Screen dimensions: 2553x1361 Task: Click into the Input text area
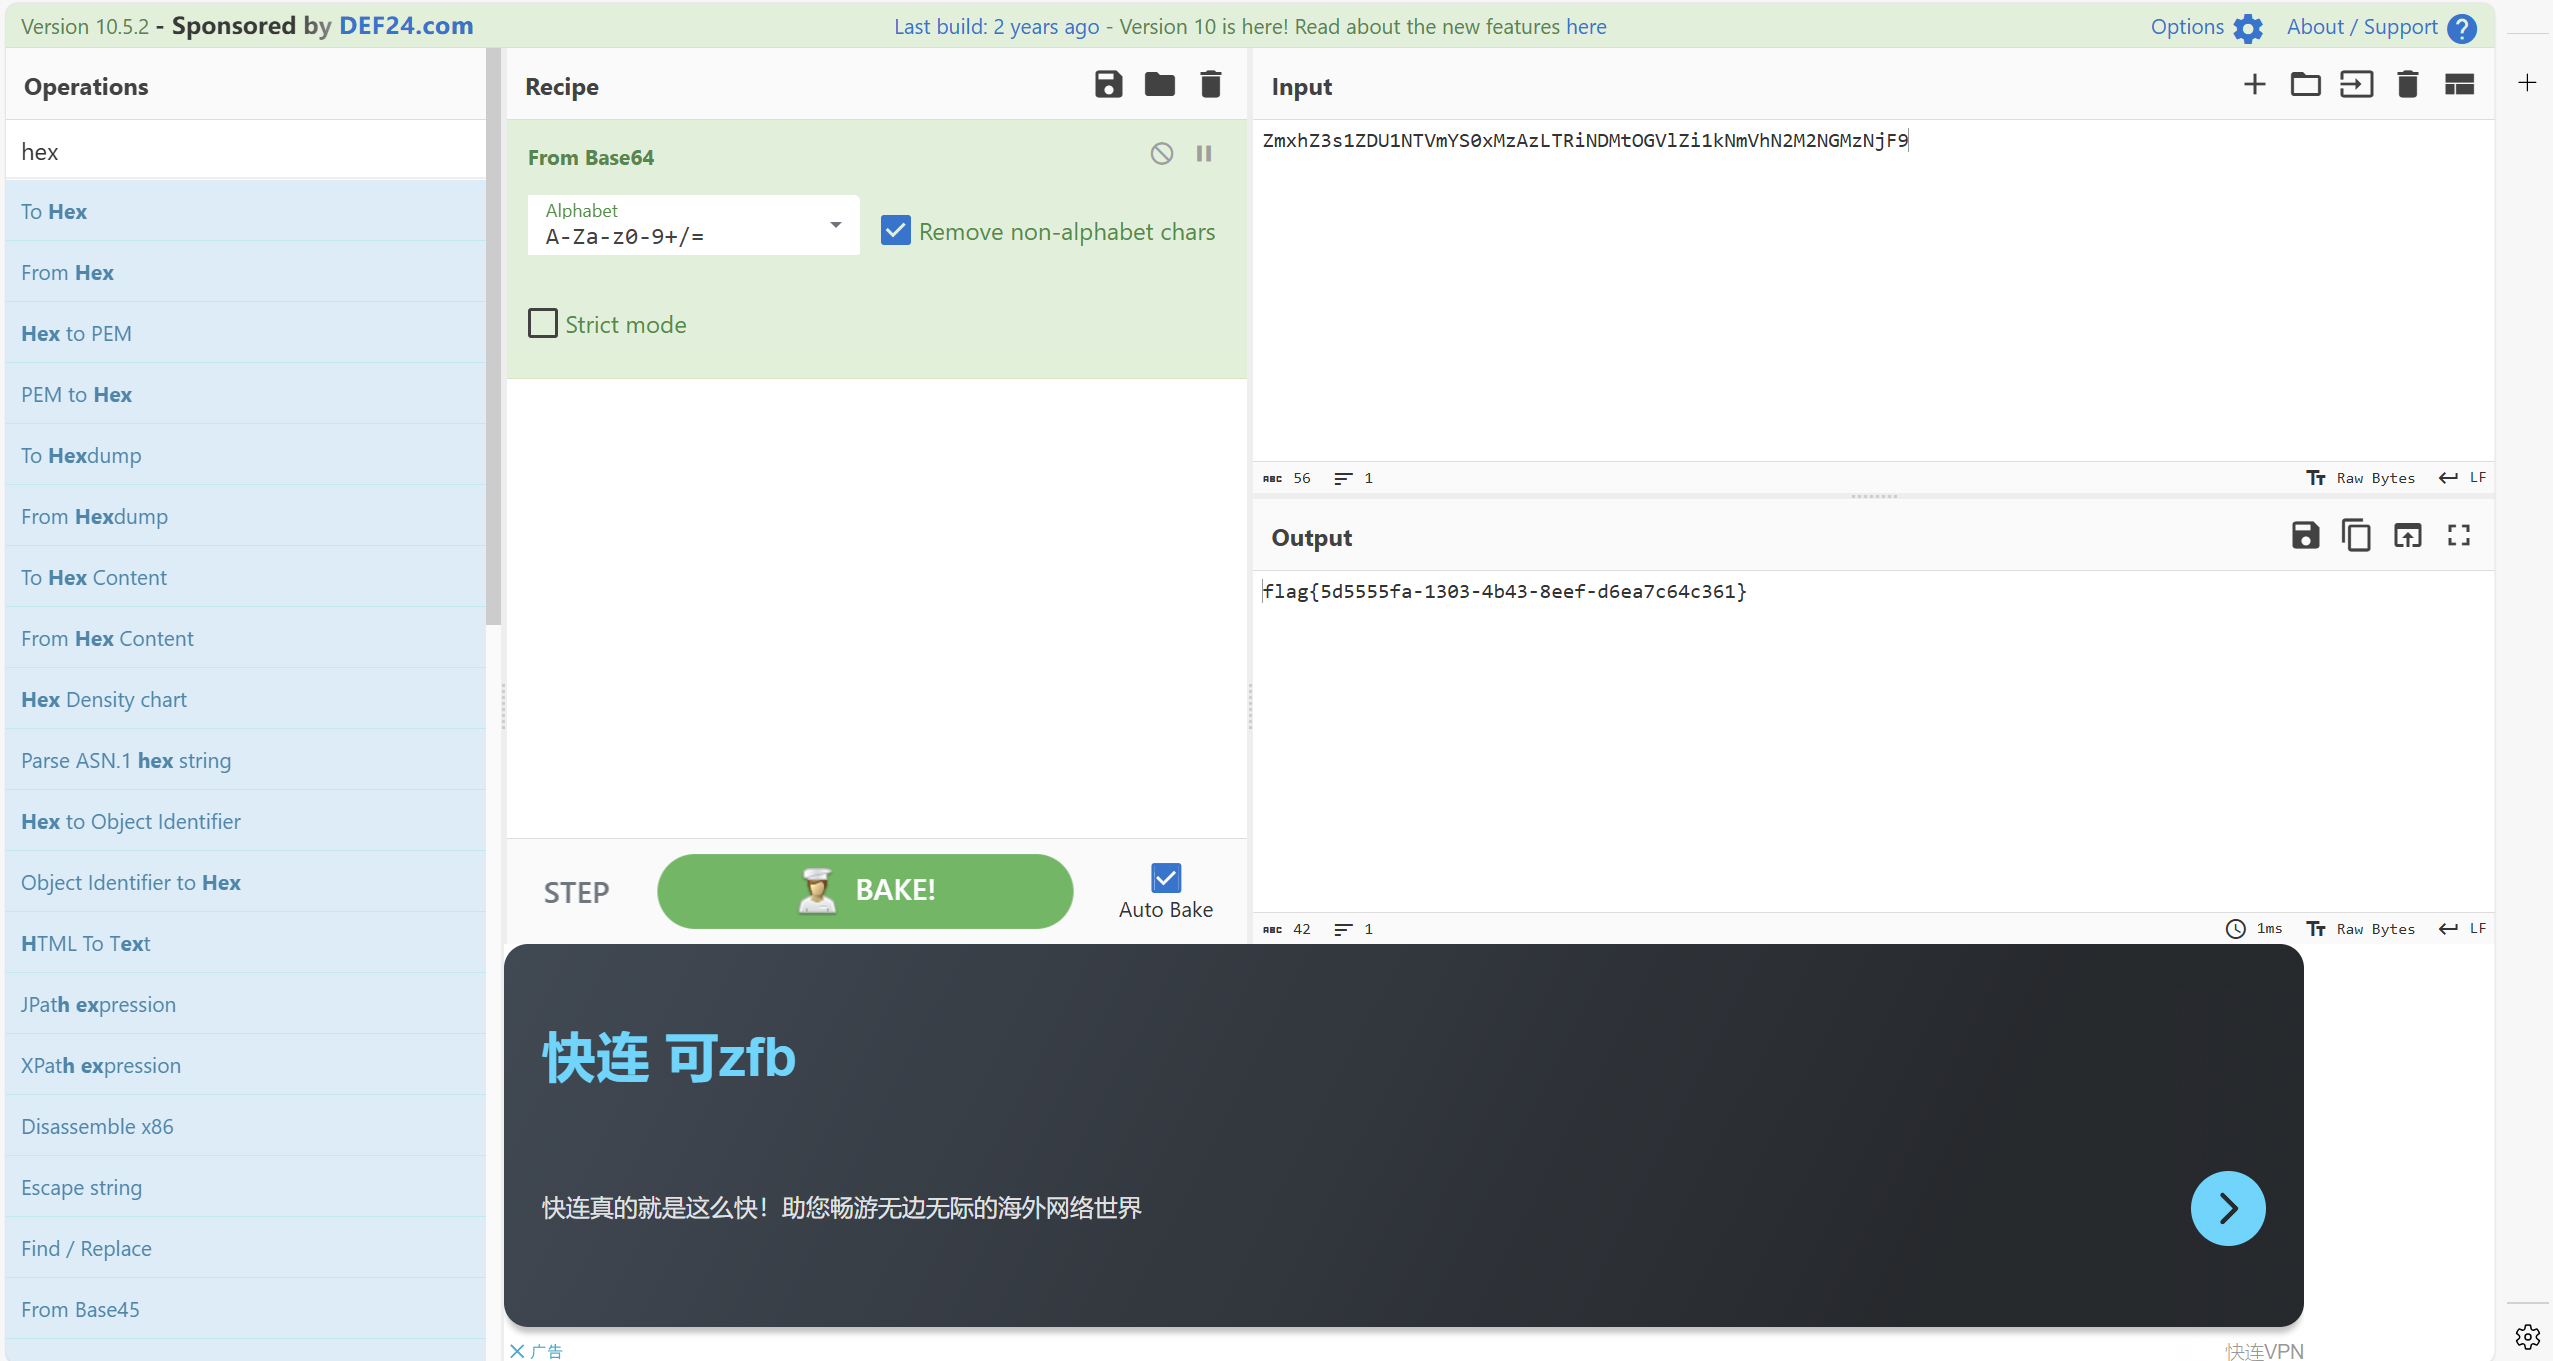[x=1872, y=290]
